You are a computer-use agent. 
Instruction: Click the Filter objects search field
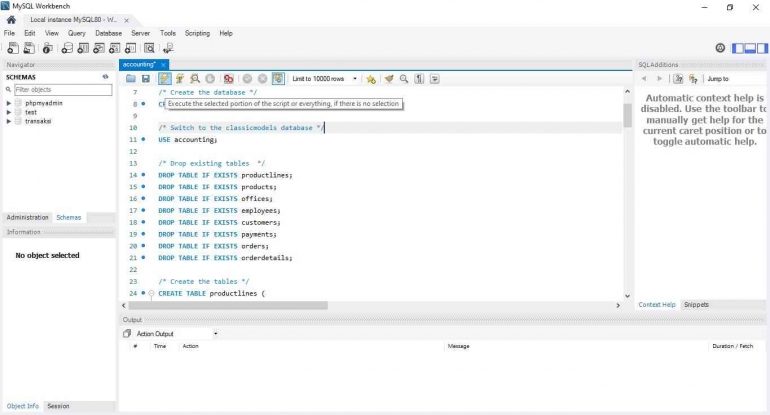(63, 89)
